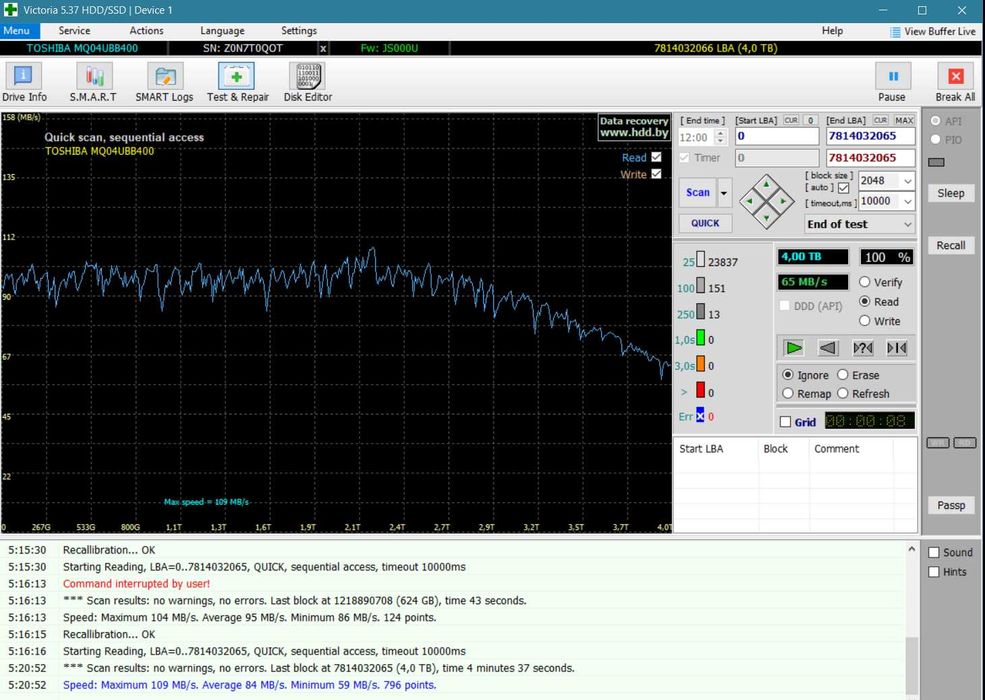Open the block size 2048 dropdown

906,181
